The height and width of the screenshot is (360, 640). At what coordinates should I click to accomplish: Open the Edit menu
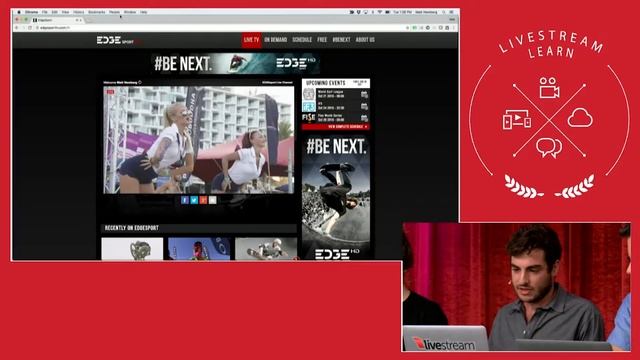[54, 12]
